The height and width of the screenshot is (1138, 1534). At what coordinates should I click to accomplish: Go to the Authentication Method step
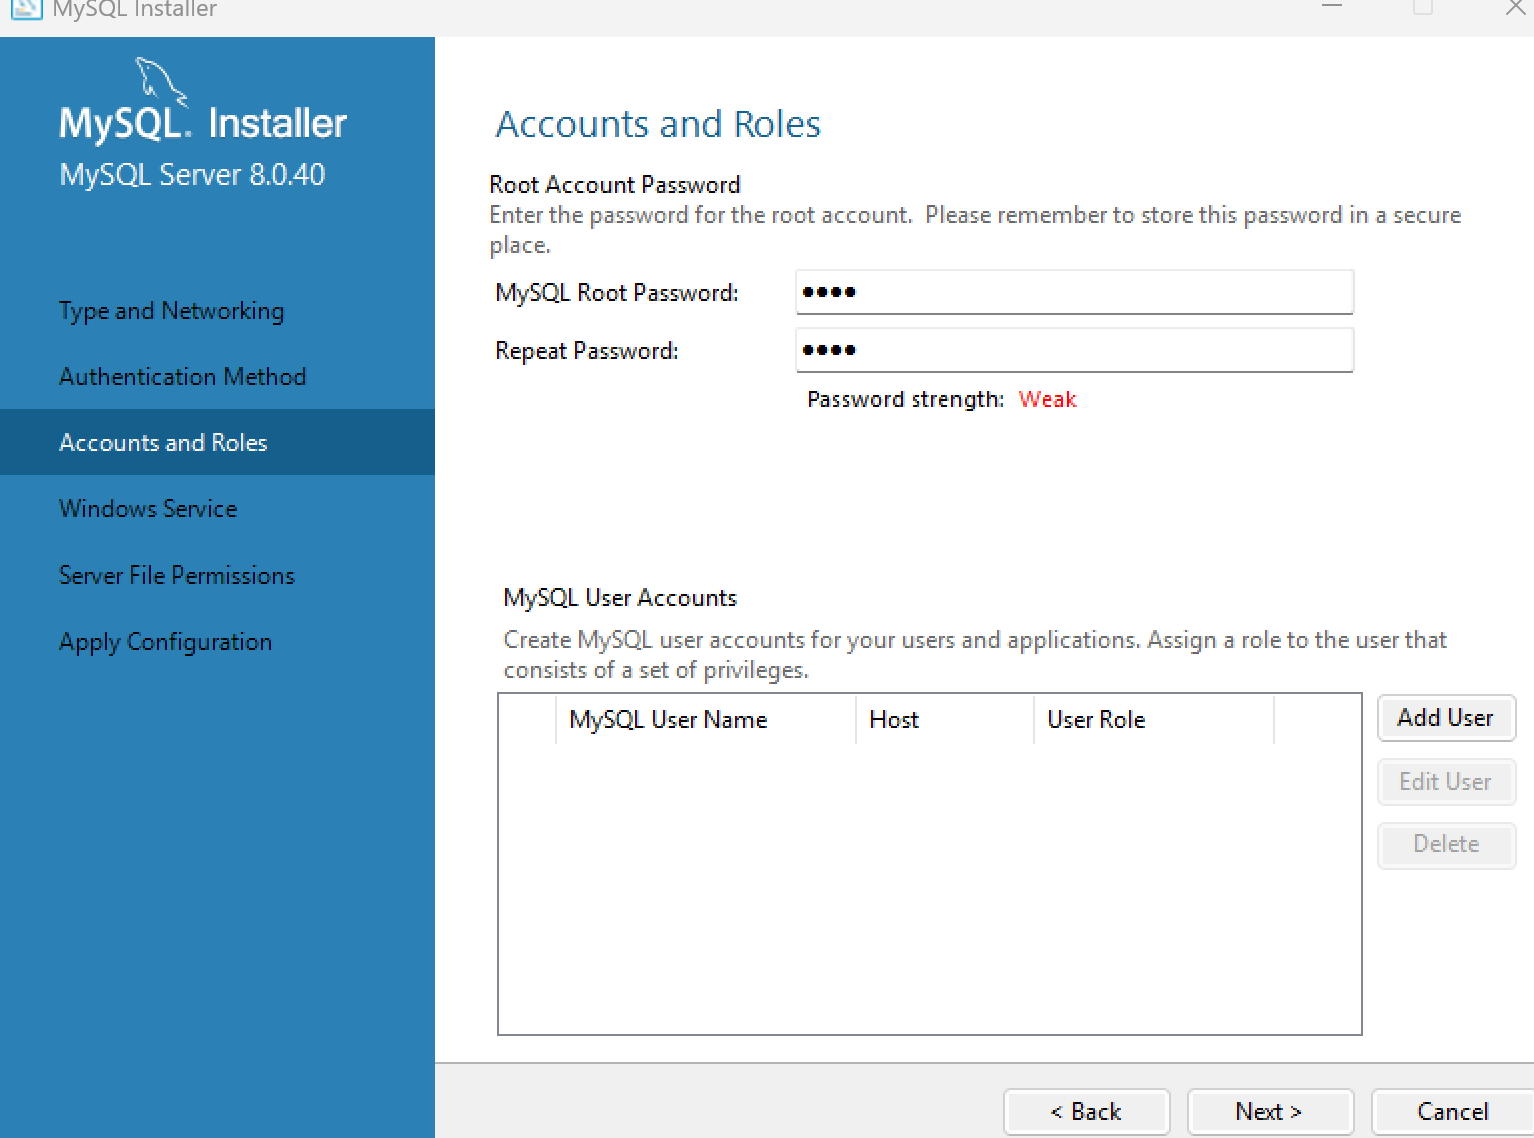[x=182, y=377]
